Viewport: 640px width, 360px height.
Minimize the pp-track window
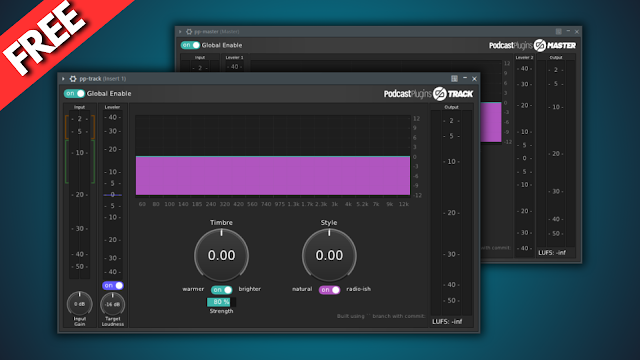coord(465,78)
